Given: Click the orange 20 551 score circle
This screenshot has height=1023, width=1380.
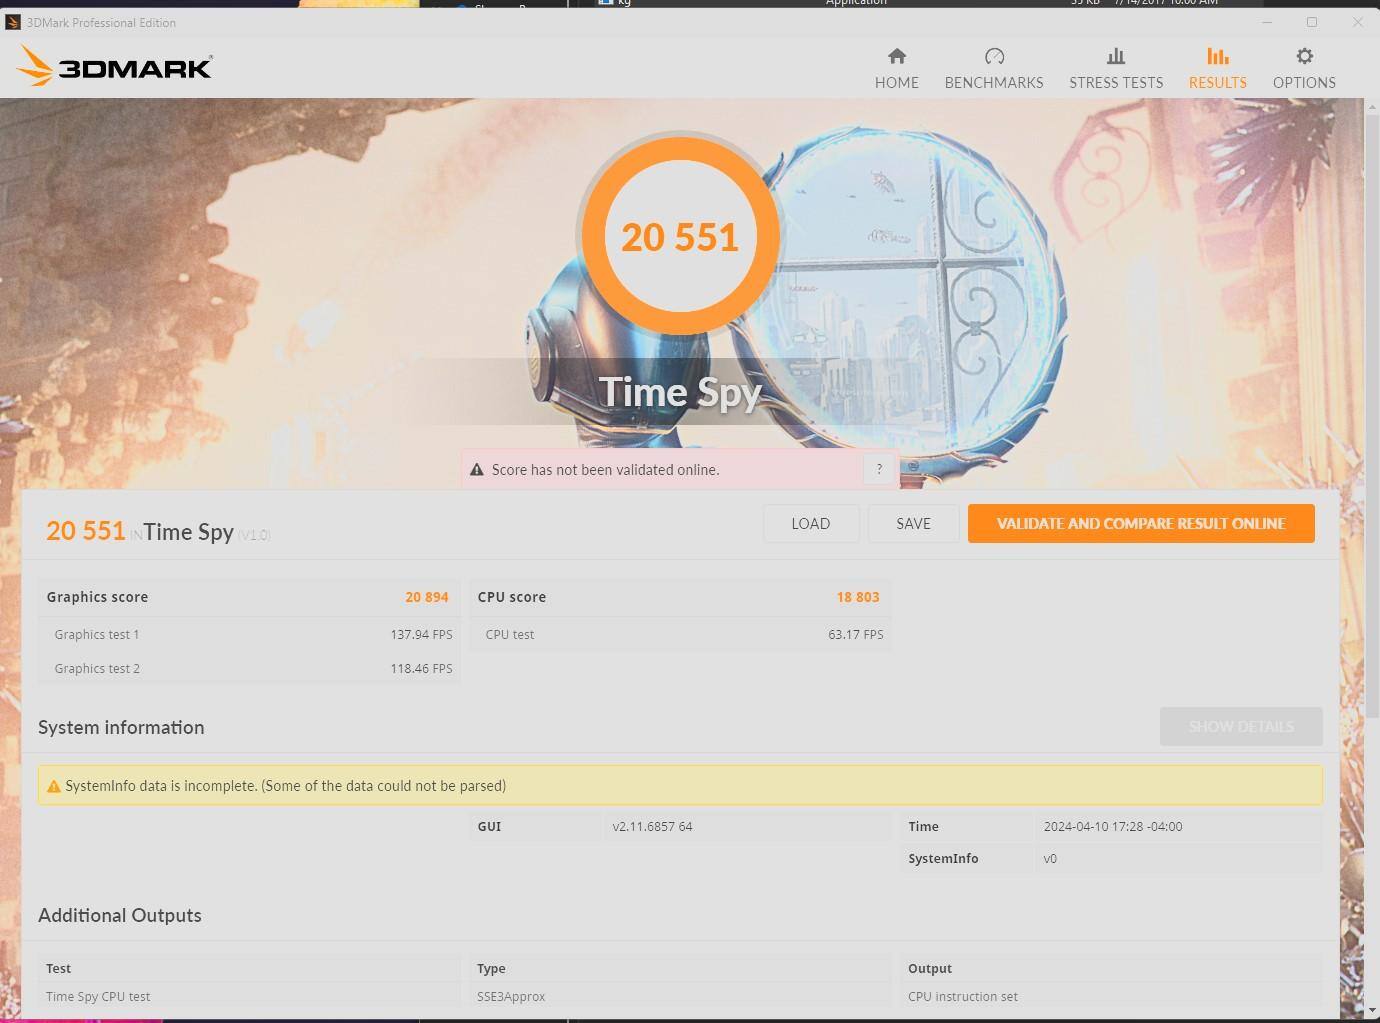Looking at the screenshot, I should 680,237.
